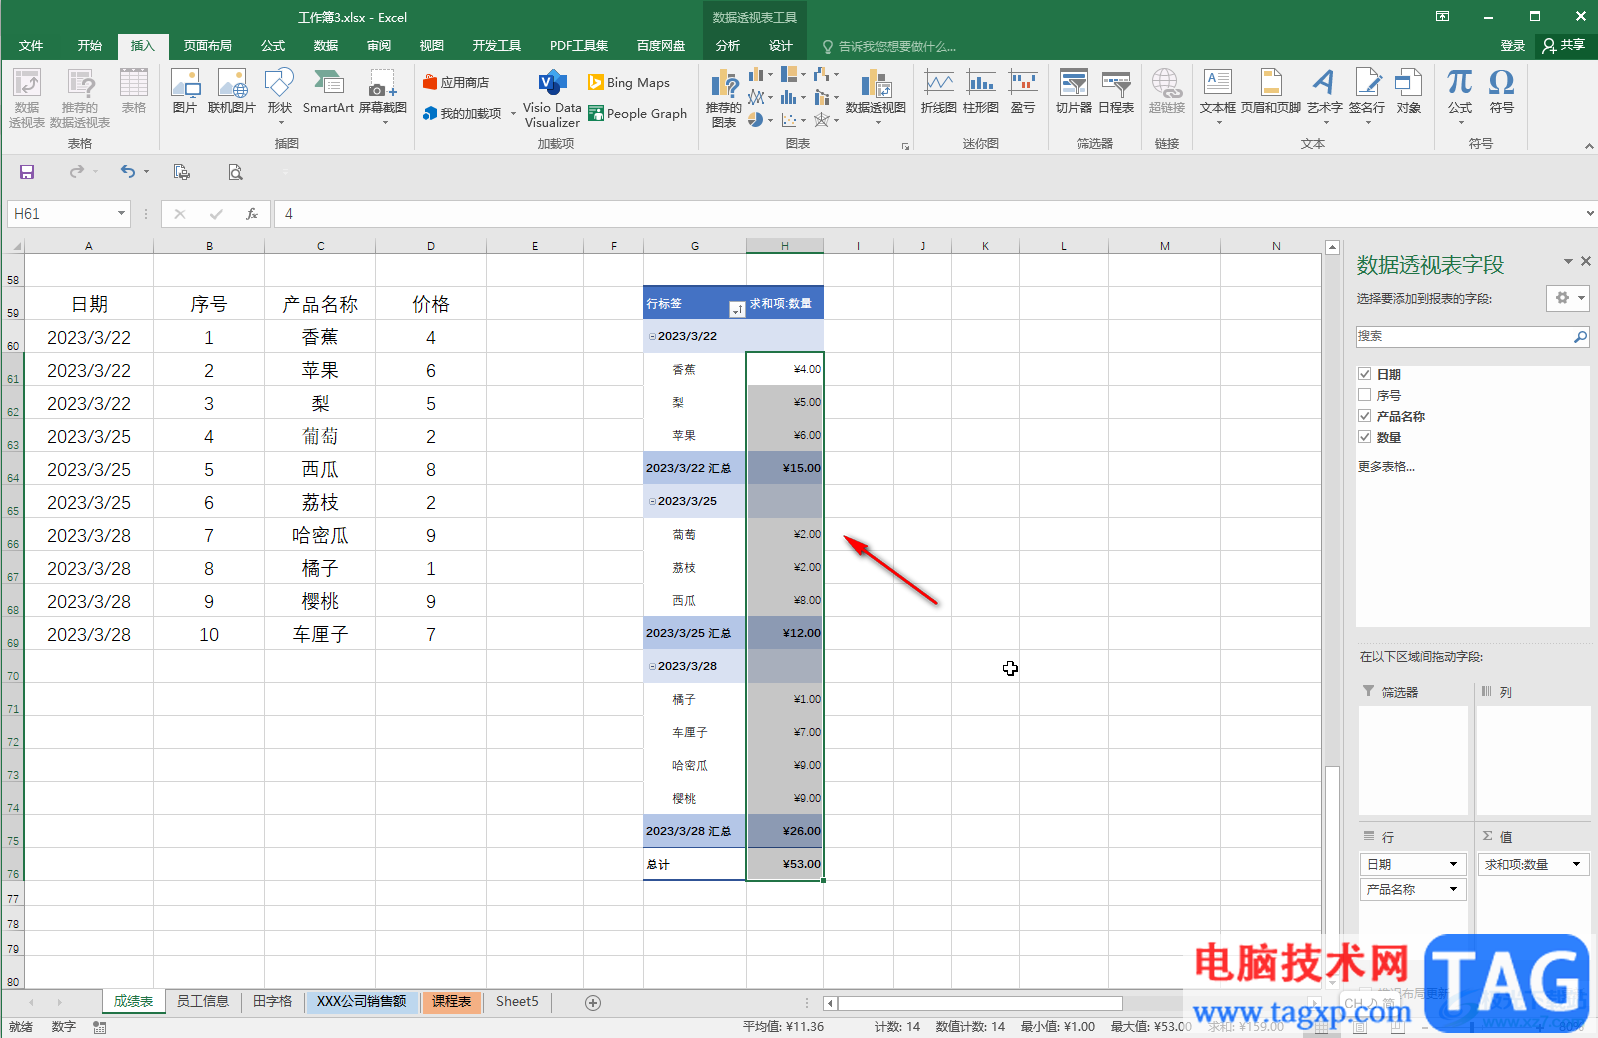Open the 课程表 sheet tab
Screen dimensions: 1598x1038
451,1001
